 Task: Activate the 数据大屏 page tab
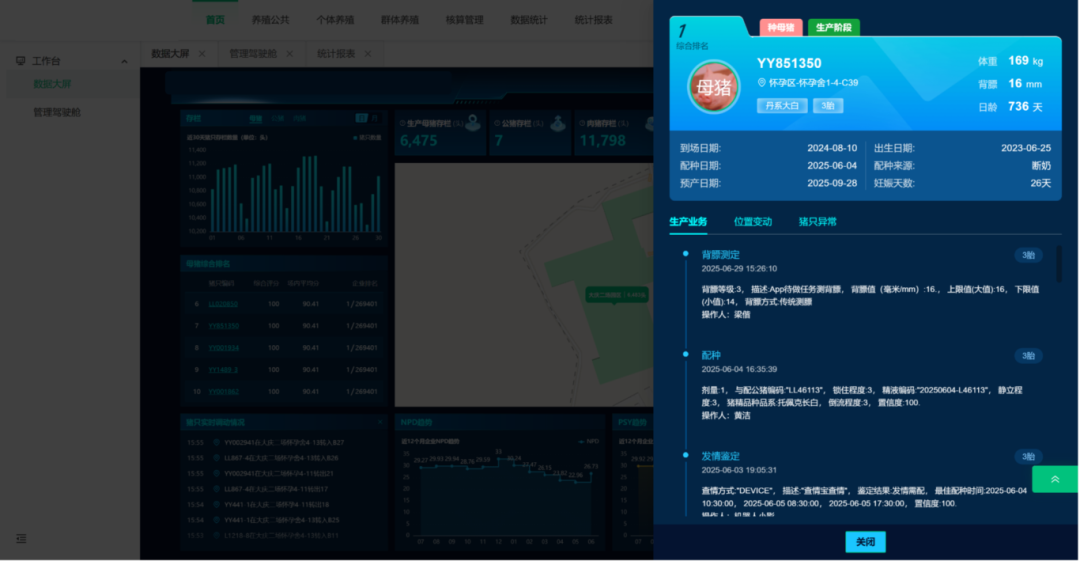(170, 54)
